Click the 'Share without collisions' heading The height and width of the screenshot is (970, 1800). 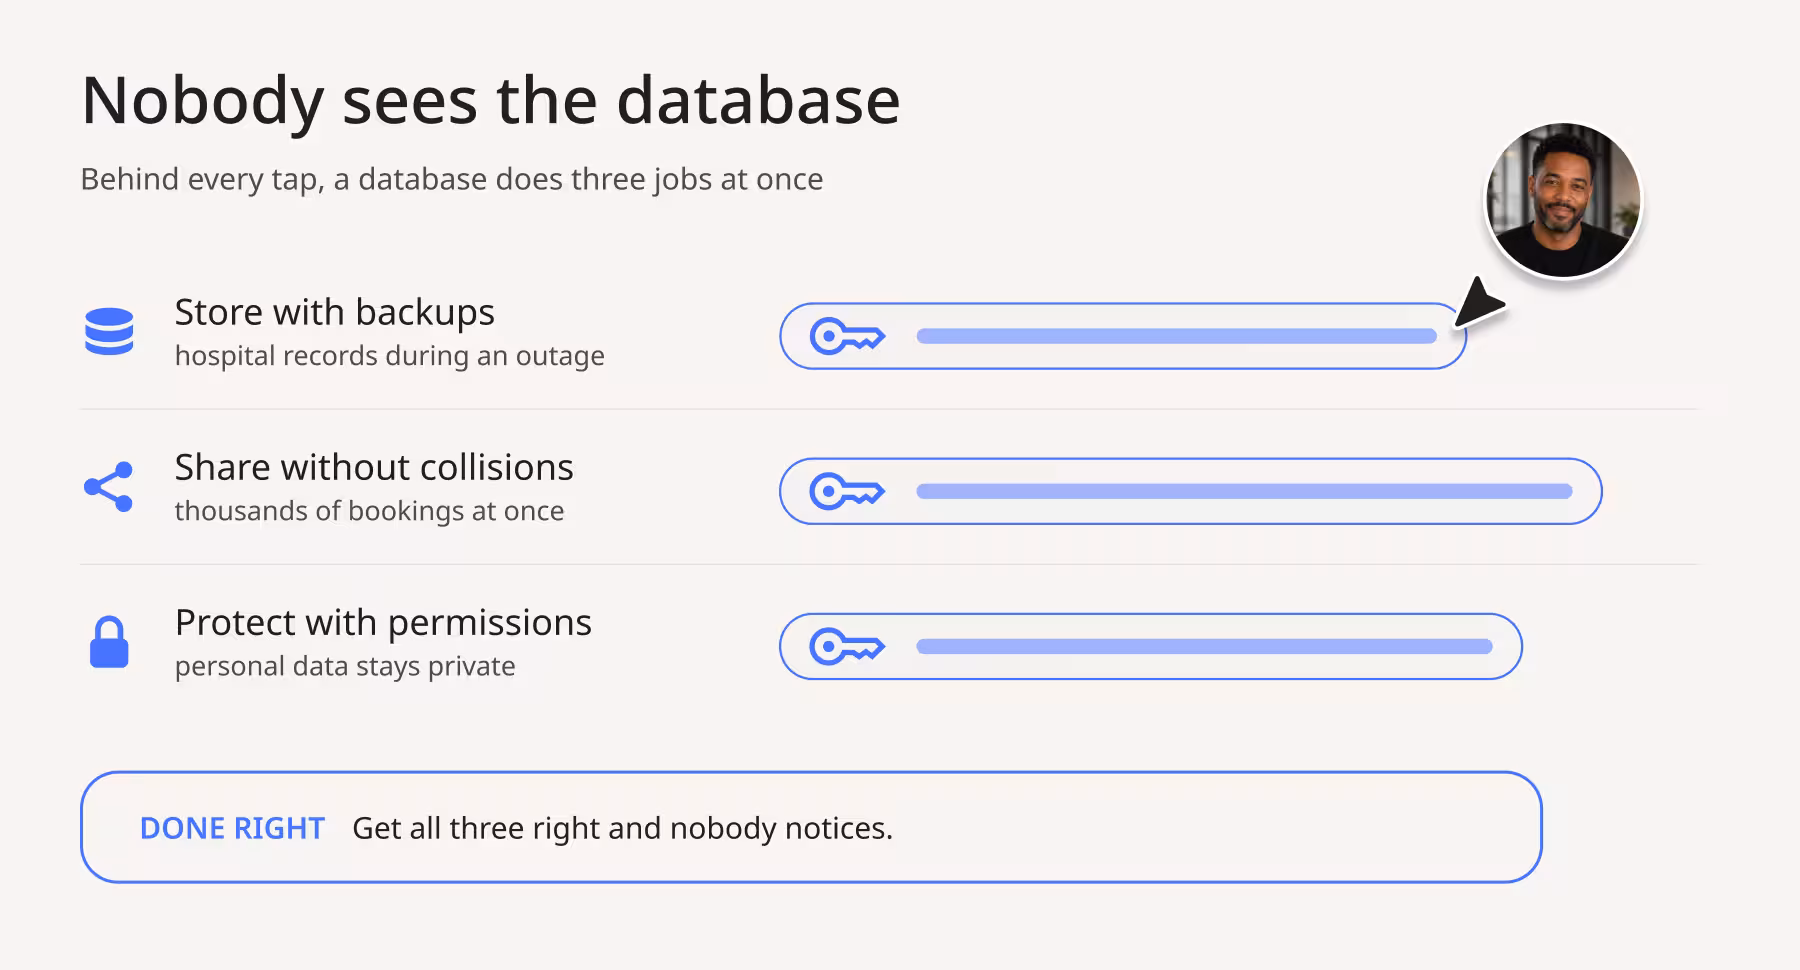click(x=374, y=467)
